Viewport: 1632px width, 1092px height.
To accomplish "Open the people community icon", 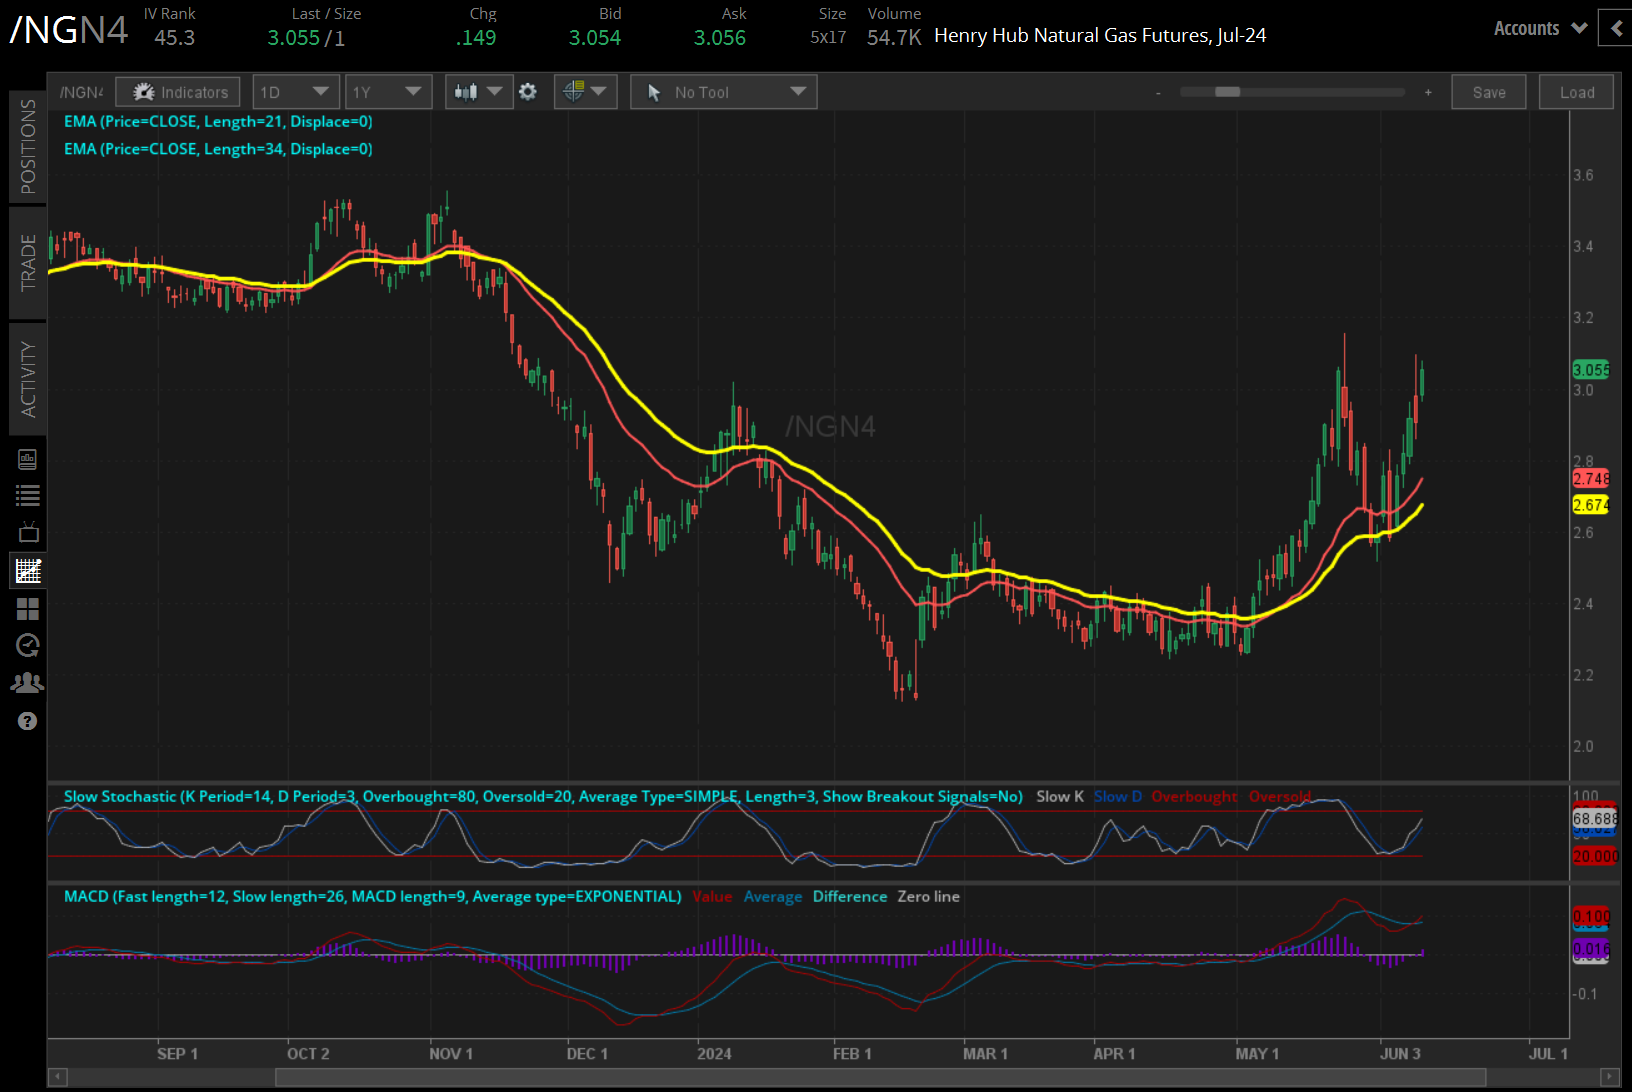I will click(x=28, y=683).
